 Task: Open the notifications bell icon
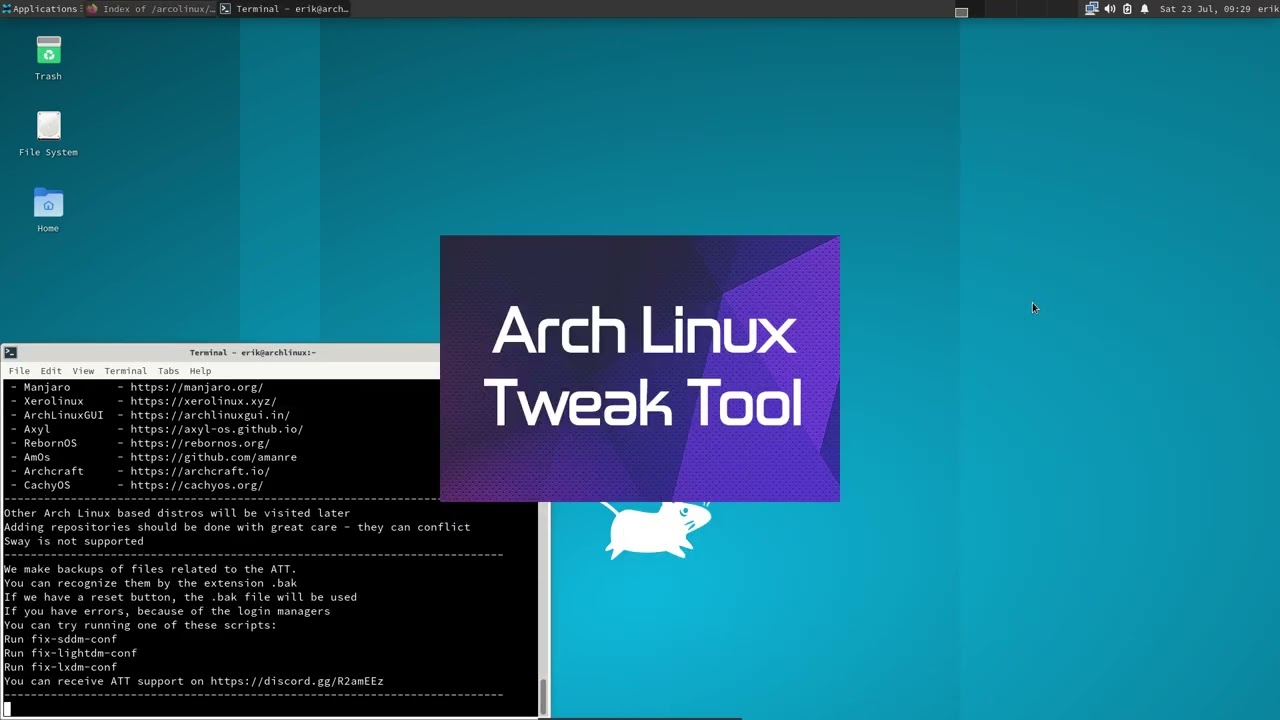click(1145, 9)
